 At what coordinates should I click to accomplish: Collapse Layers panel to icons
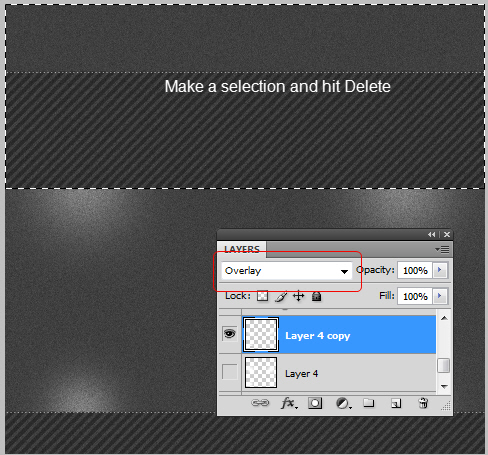(431, 235)
